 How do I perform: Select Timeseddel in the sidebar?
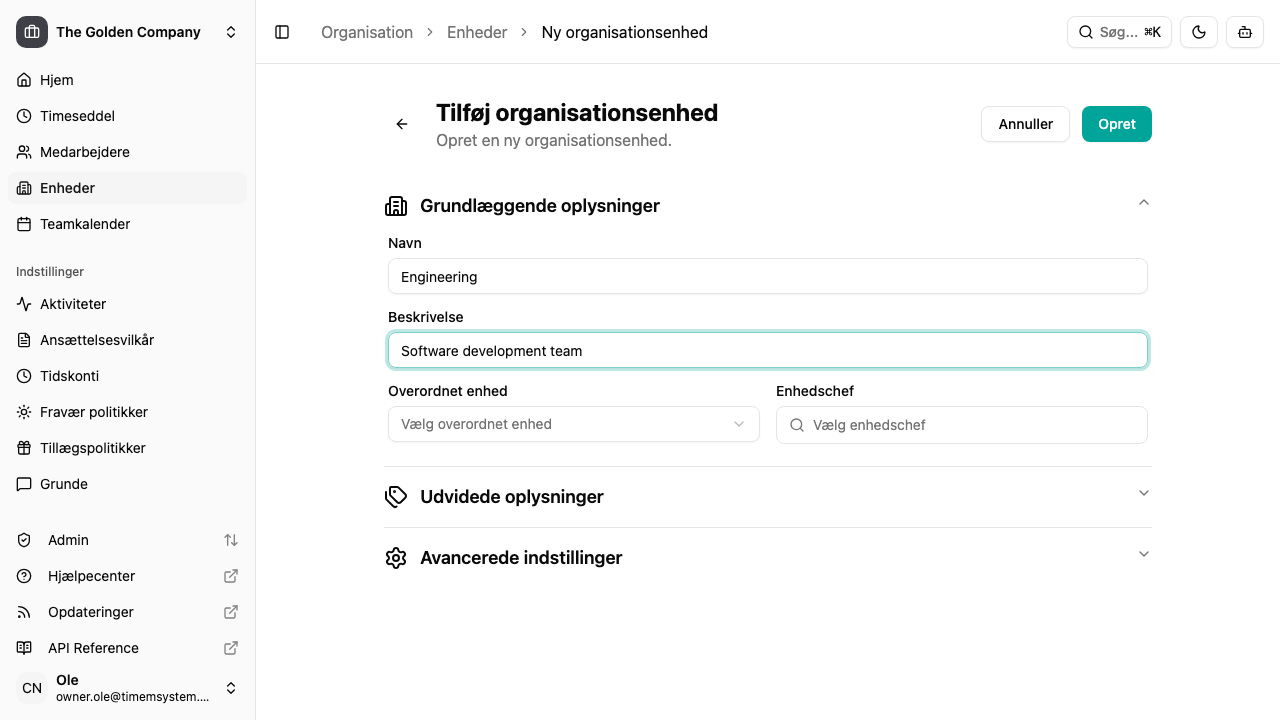pos(77,116)
